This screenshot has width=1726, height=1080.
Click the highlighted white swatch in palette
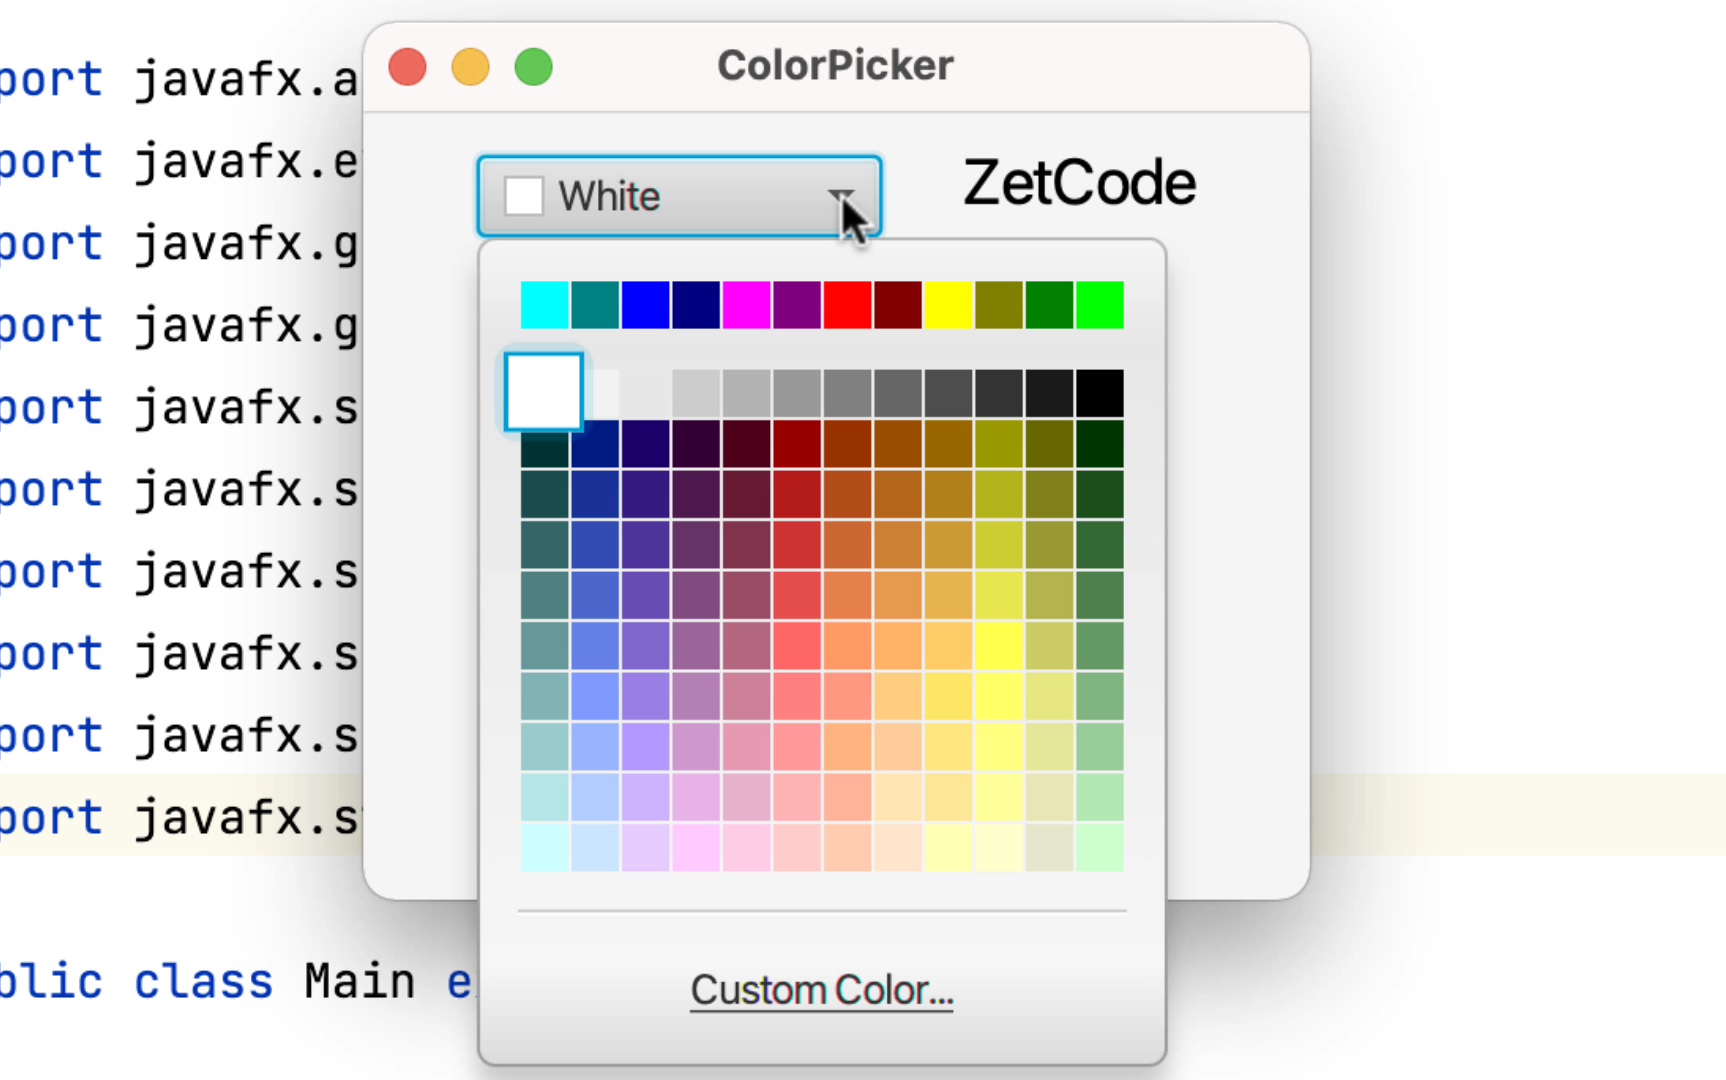tap(544, 392)
